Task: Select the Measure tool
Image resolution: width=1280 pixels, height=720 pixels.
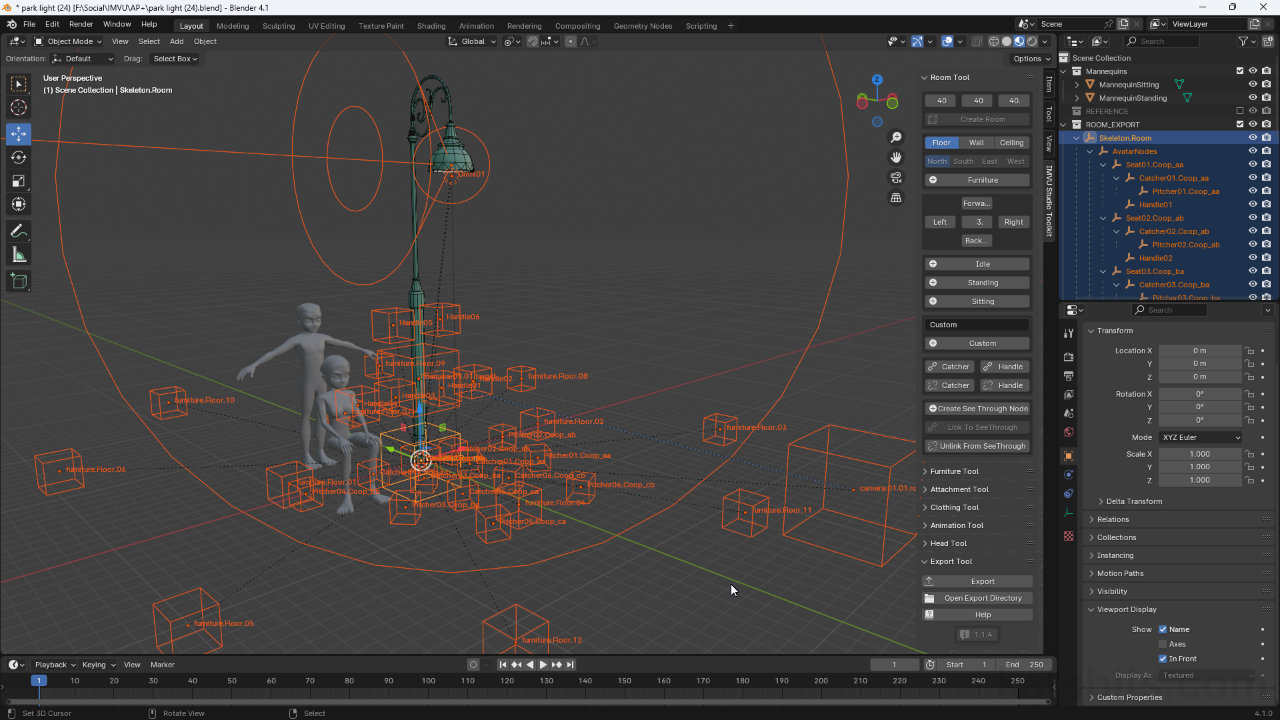Action: click(19, 255)
